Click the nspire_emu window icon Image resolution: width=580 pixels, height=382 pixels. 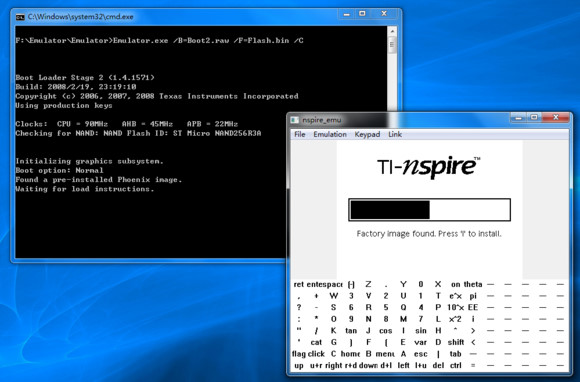pyautogui.click(x=294, y=120)
